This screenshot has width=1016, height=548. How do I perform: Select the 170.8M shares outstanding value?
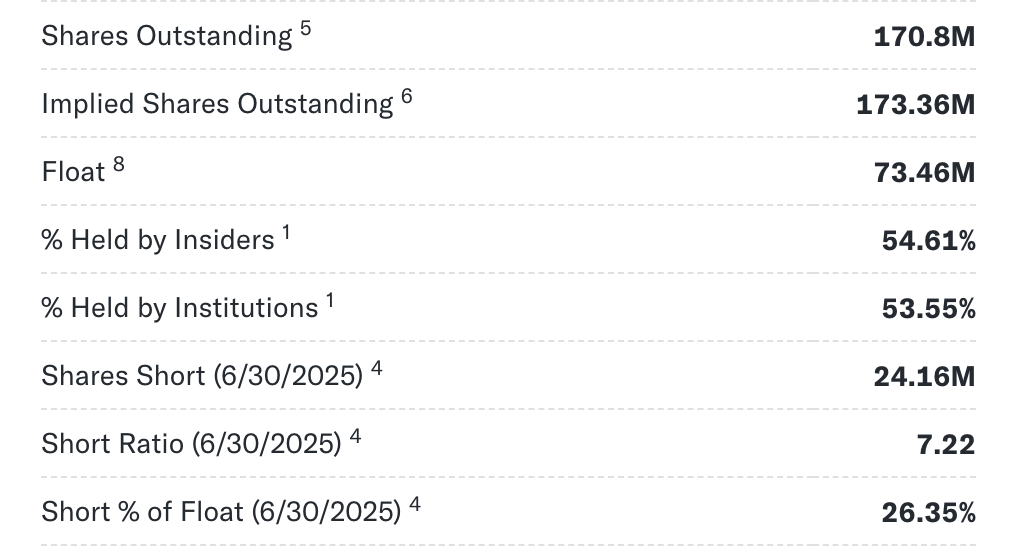coord(923,38)
